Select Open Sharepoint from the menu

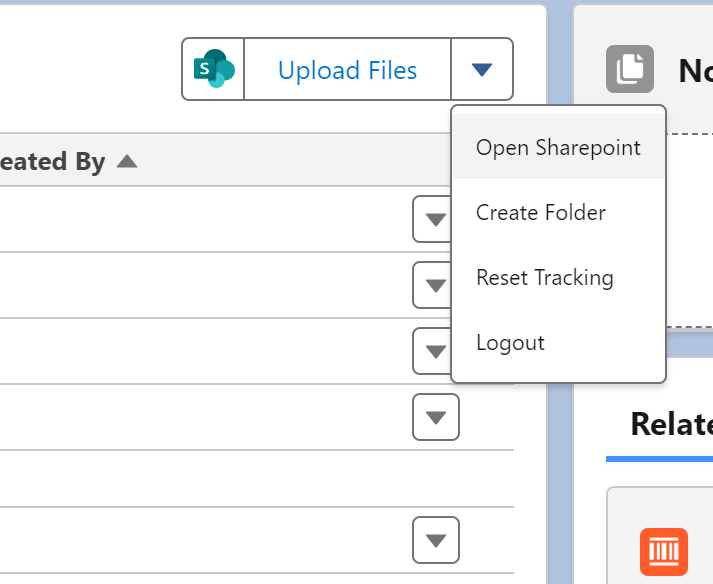tap(558, 148)
